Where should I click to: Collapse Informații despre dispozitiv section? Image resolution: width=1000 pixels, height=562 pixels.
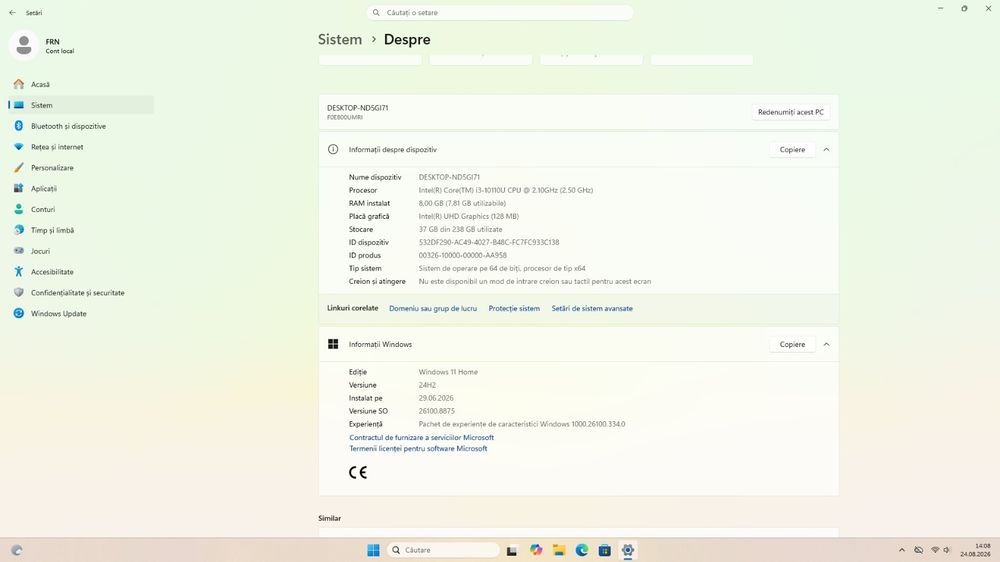coord(827,149)
